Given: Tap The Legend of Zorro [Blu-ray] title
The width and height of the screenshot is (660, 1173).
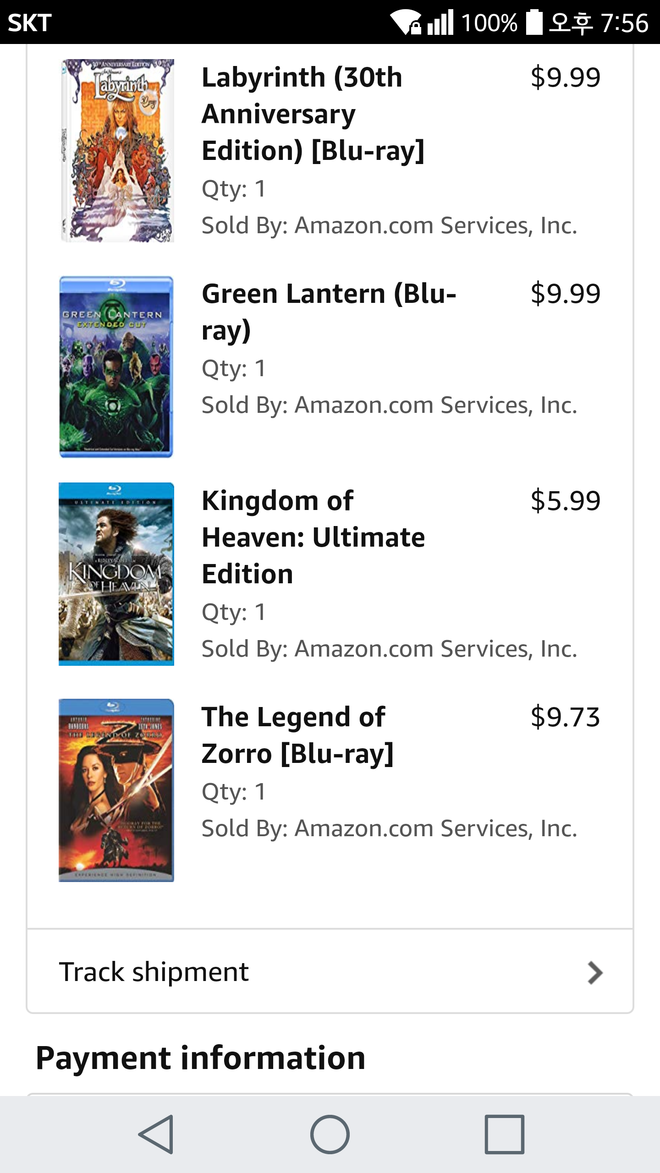Looking at the screenshot, I should pos(297,735).
